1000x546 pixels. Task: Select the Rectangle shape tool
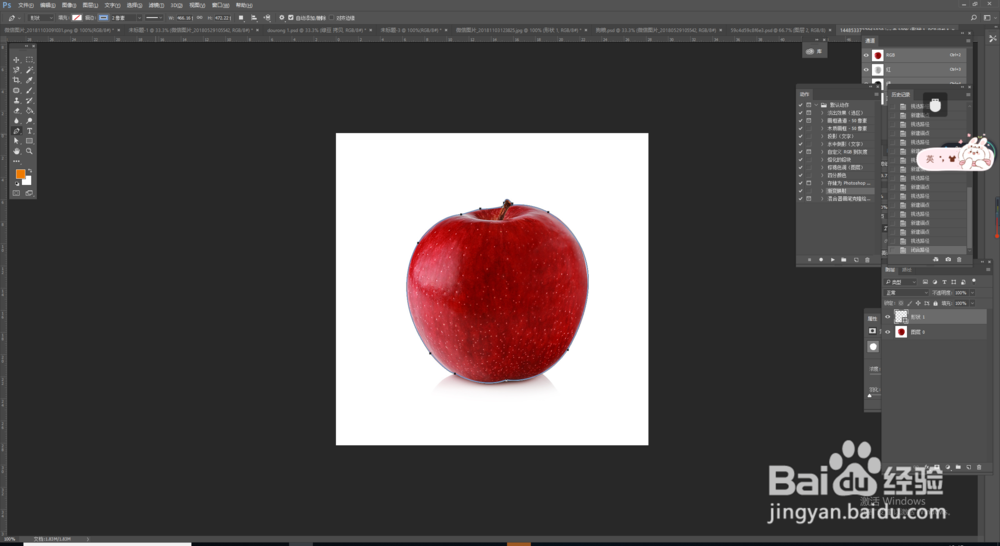[x=29, y=141]
